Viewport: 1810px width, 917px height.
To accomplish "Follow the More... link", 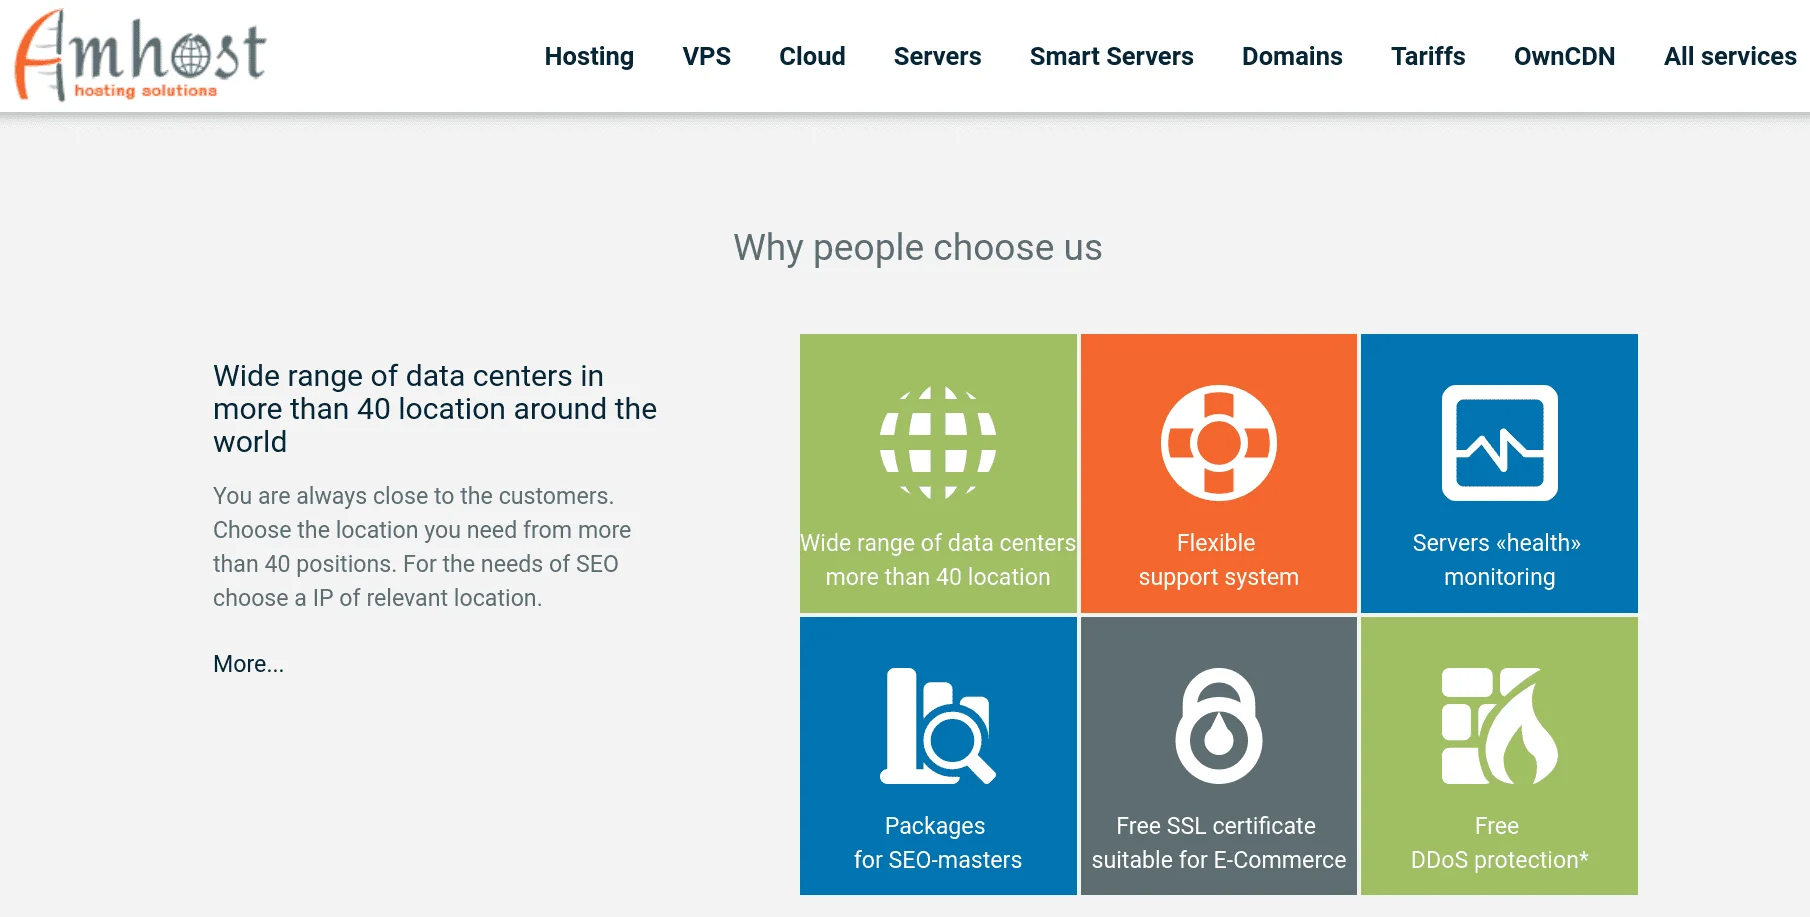I will coord(248,664).
